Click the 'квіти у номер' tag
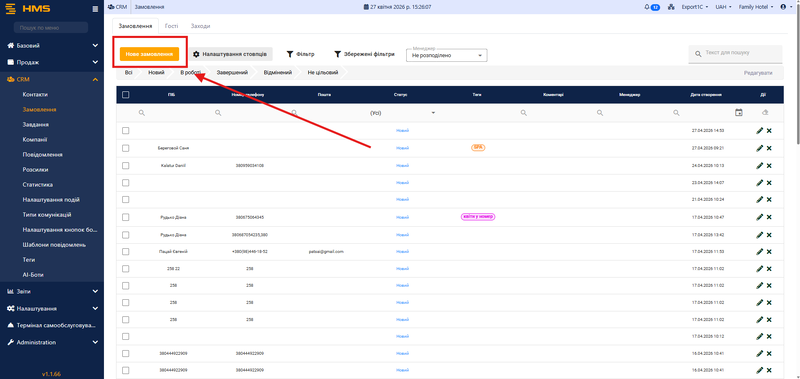800x379 pixels. [478, 216]
